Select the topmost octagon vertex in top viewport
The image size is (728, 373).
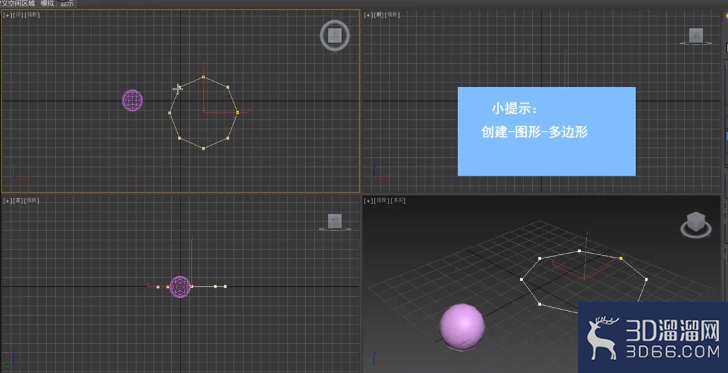pos(203,77)
